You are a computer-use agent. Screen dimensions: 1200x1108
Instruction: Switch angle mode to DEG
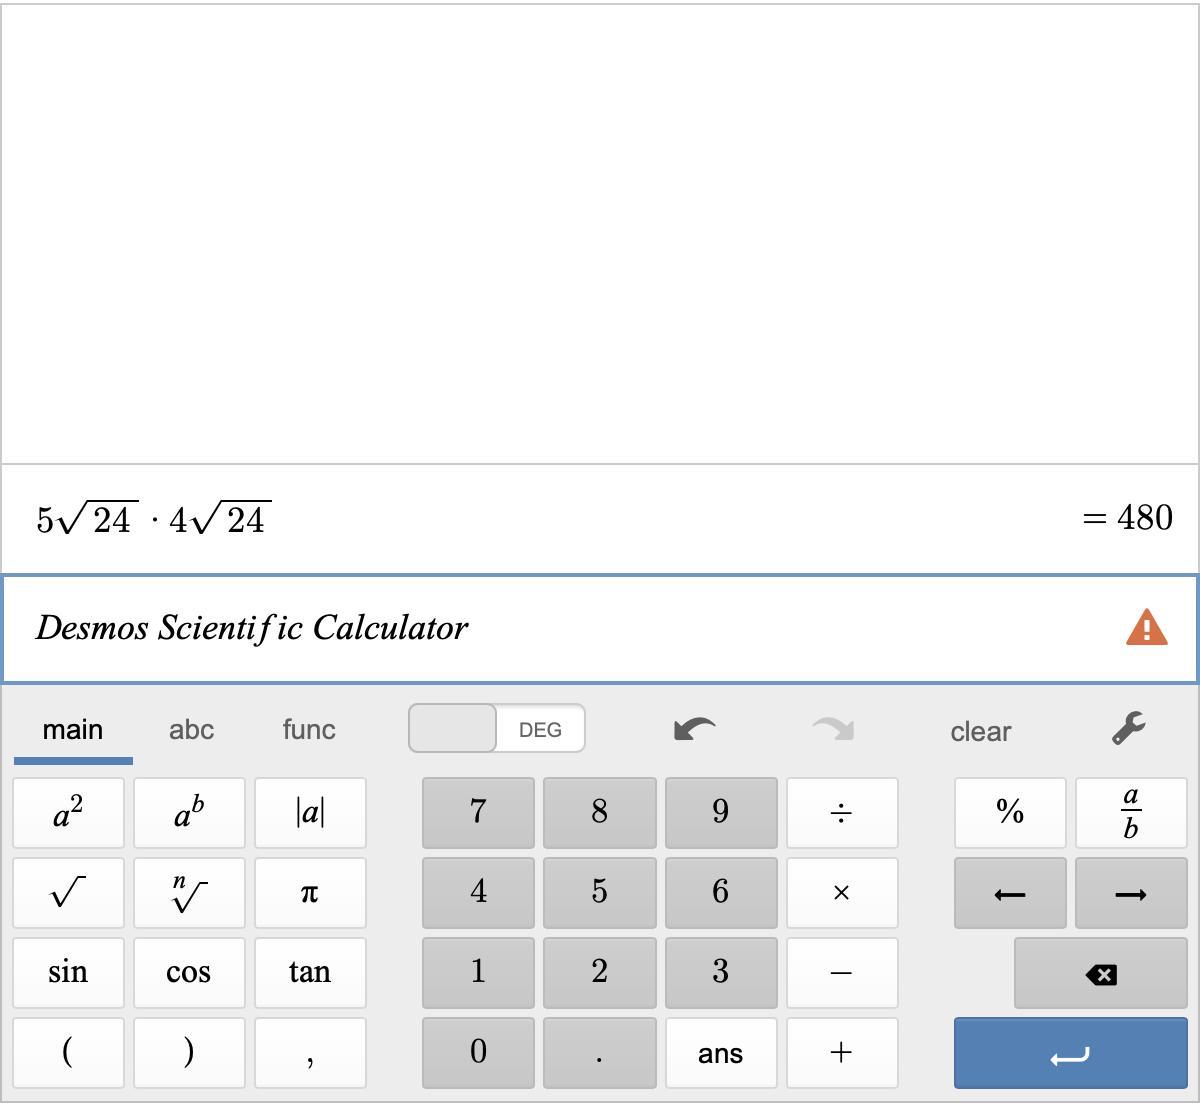click(x=540, y=729)
